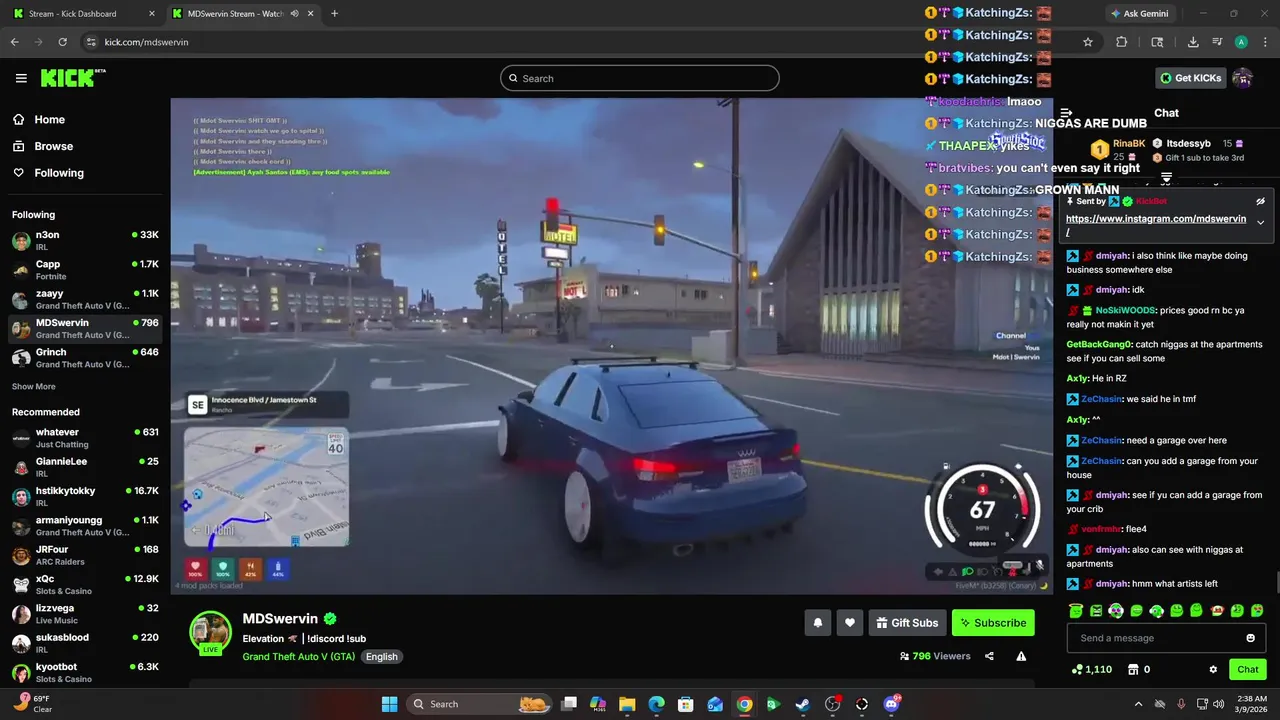
Task: Click RinaBK top gifter name
Action: coord(1129,143)
